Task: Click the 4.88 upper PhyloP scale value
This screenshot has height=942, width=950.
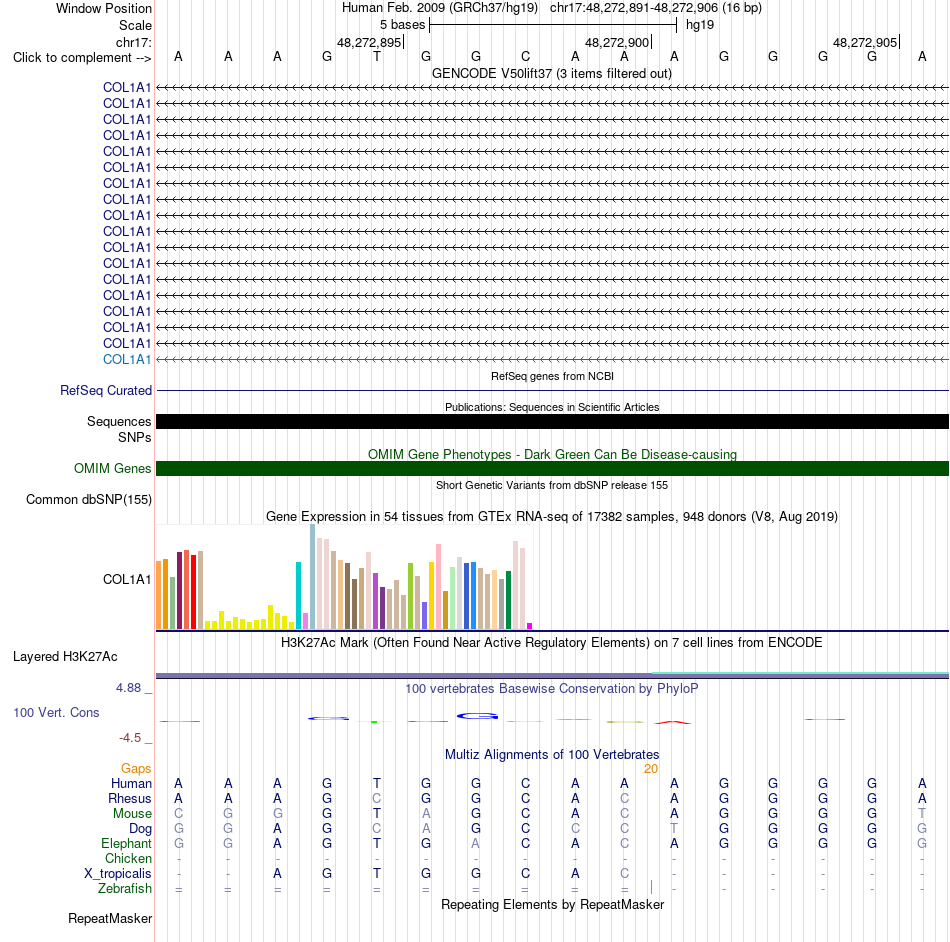Action: click(x=128, y=688)
